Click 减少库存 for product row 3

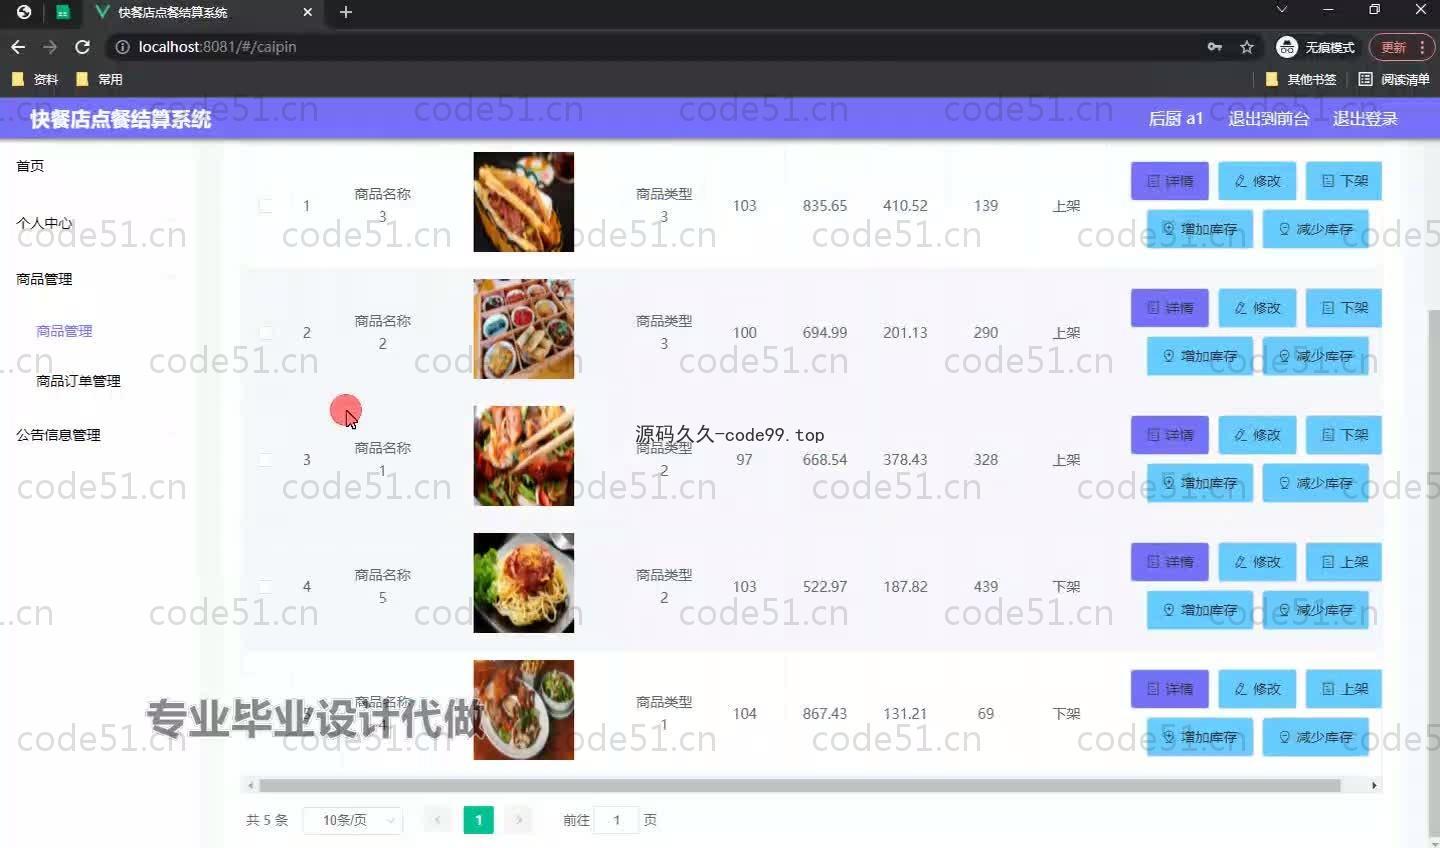1316,483
